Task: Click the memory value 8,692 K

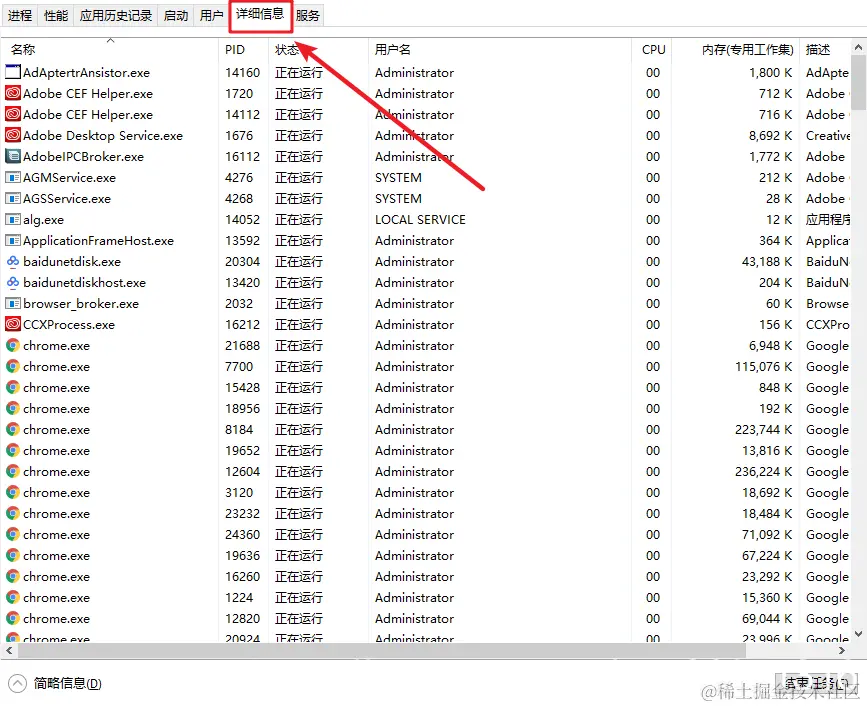Action: 770,136
